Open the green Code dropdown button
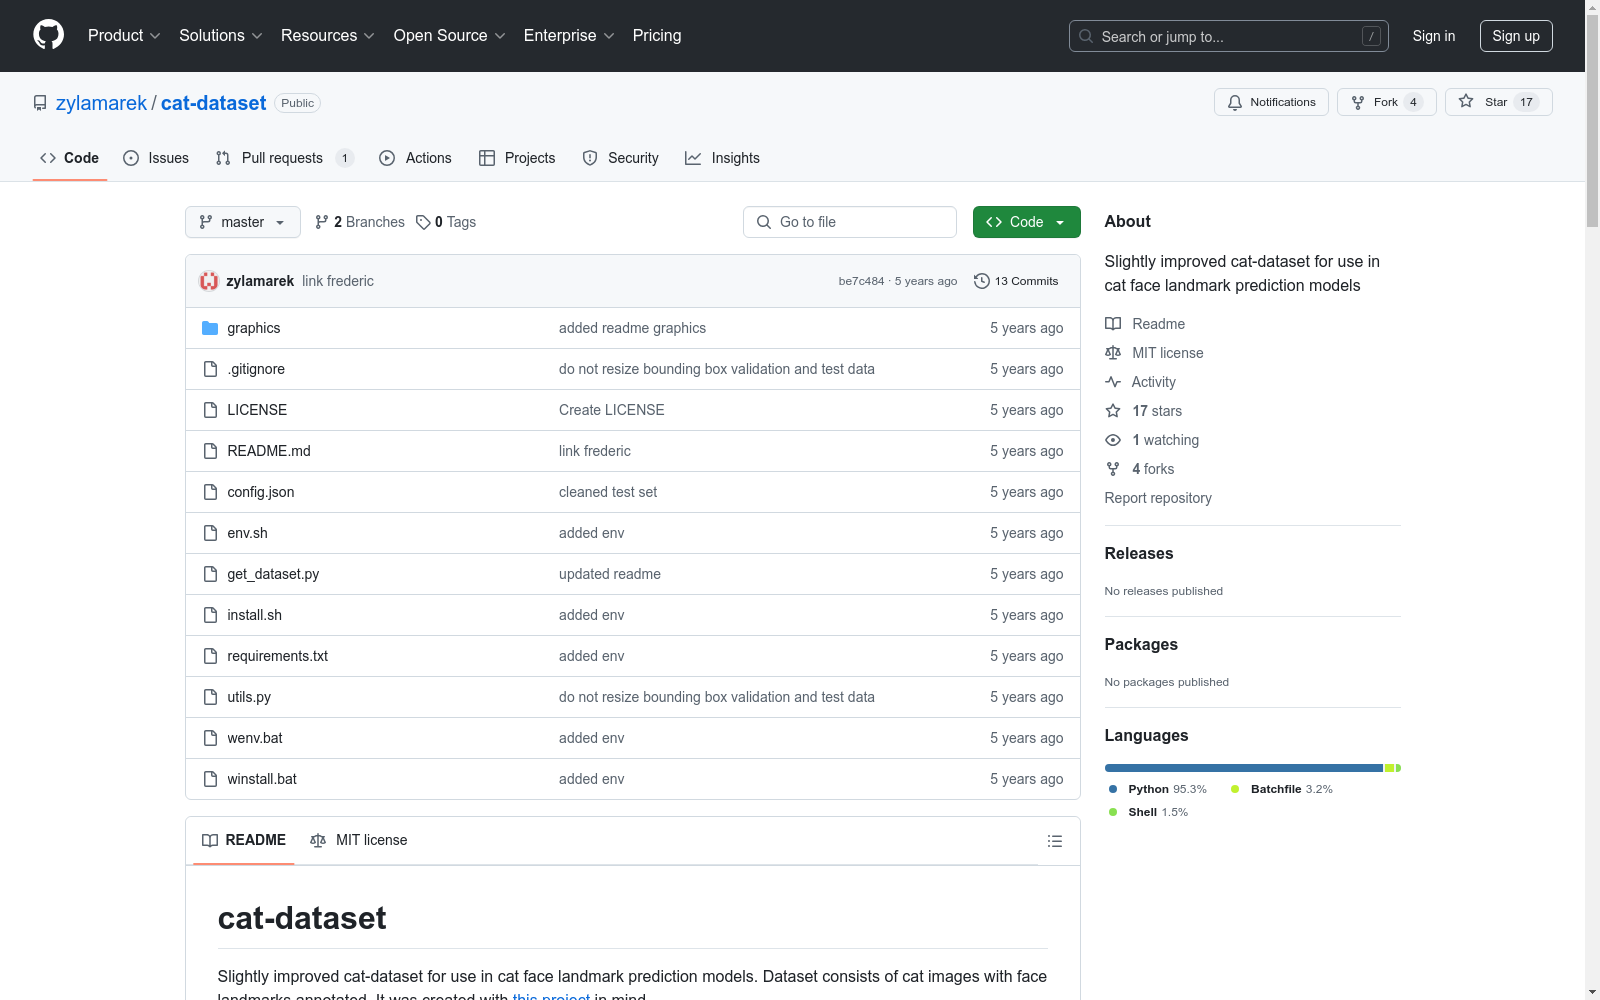The width and height of the screenshot is (1600, 1000). (x=1026, y=222)
